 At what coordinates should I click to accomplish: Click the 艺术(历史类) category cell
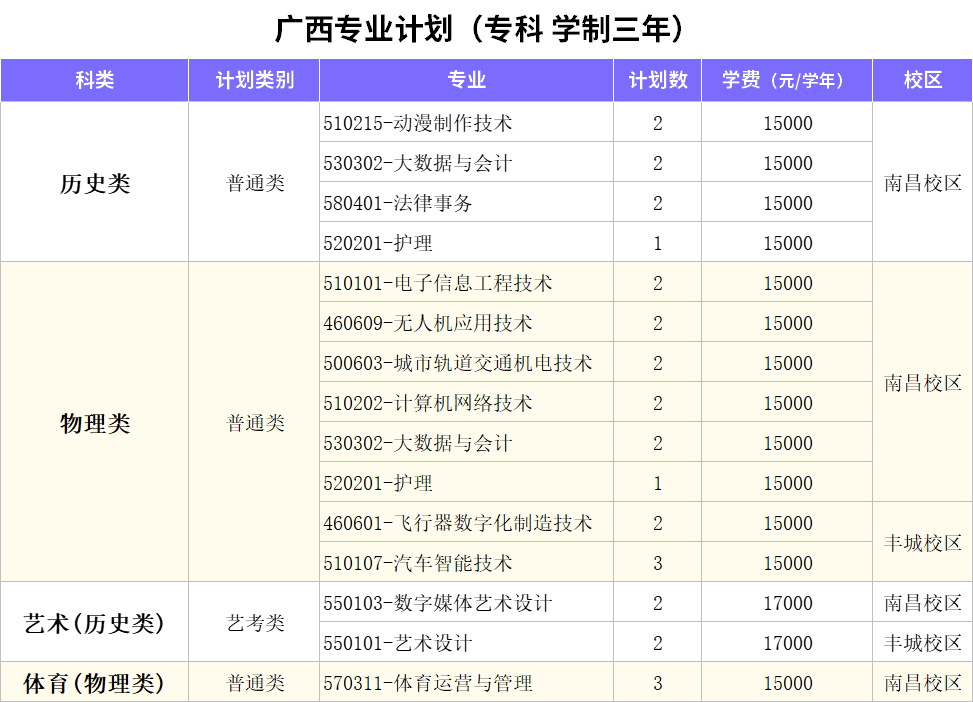94,623
